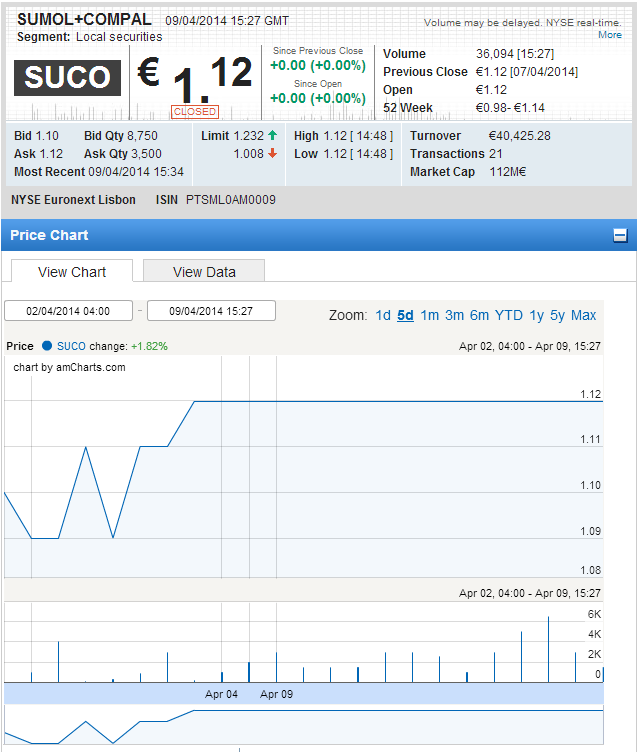The height and width of the screenshot is (752, 642).
Task: Select YTD zoom range
Action: 508,315
